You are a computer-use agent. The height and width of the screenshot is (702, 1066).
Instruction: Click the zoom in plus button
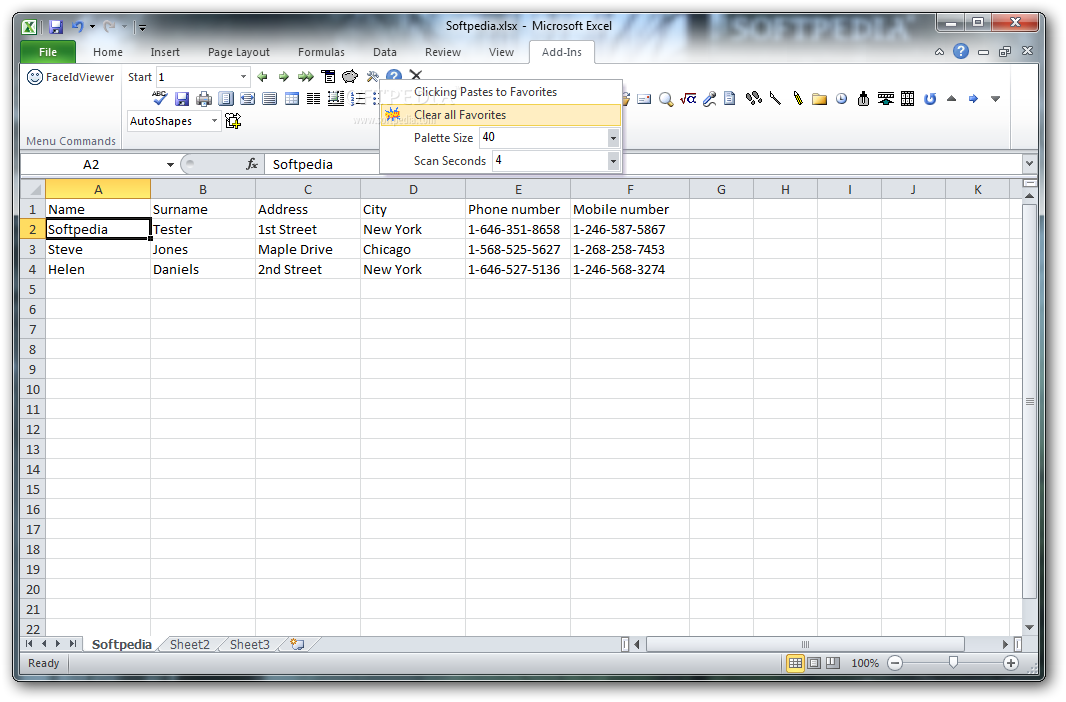(x=1011, y=663)
